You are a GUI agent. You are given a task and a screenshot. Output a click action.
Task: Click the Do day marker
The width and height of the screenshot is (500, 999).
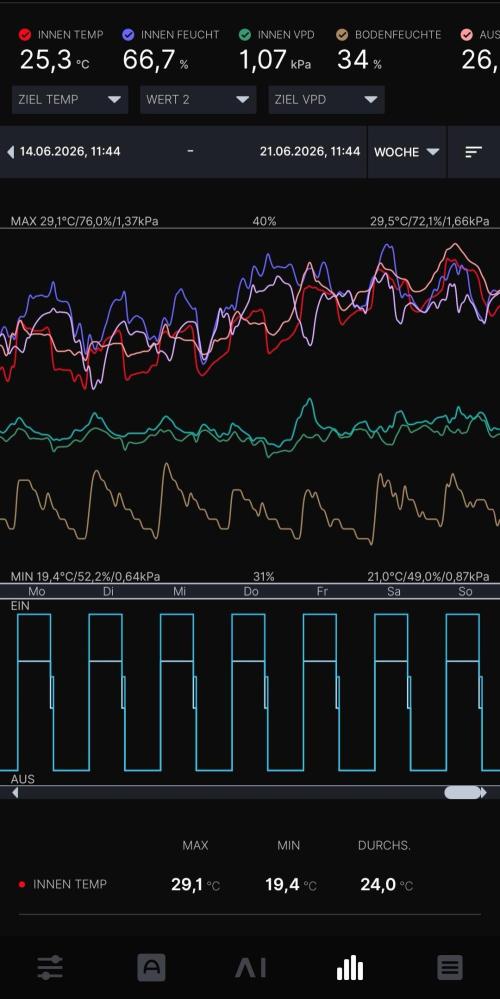pos(251,591)
